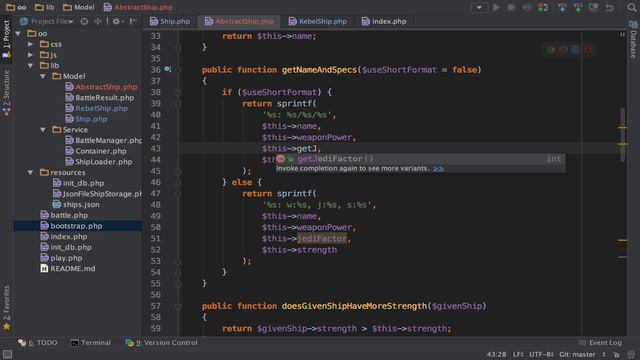Open the Event Log panel
The height and width of the screenshot is (360, 640).
[x=600, y=342]
